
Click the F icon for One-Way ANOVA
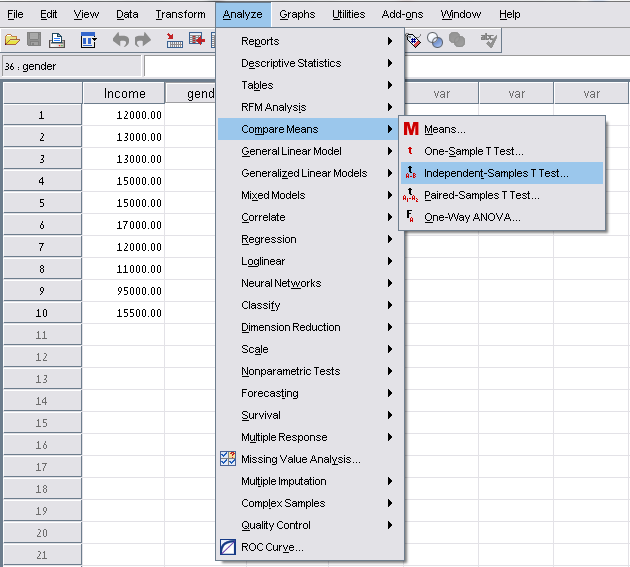(410, 216)
